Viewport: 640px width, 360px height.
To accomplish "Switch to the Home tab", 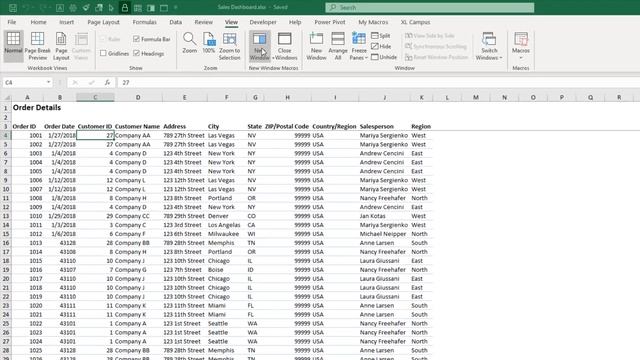I will (x=38, y=22).
